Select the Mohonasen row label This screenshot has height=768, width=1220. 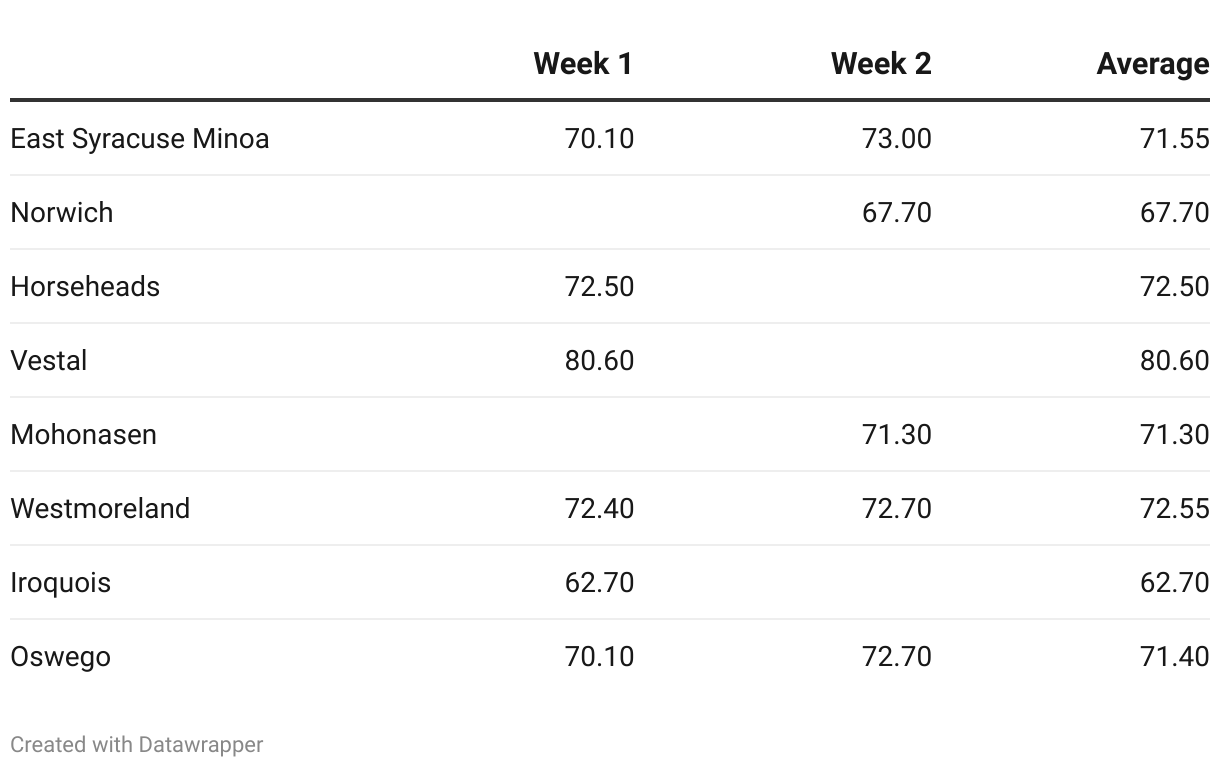[84, 434]
